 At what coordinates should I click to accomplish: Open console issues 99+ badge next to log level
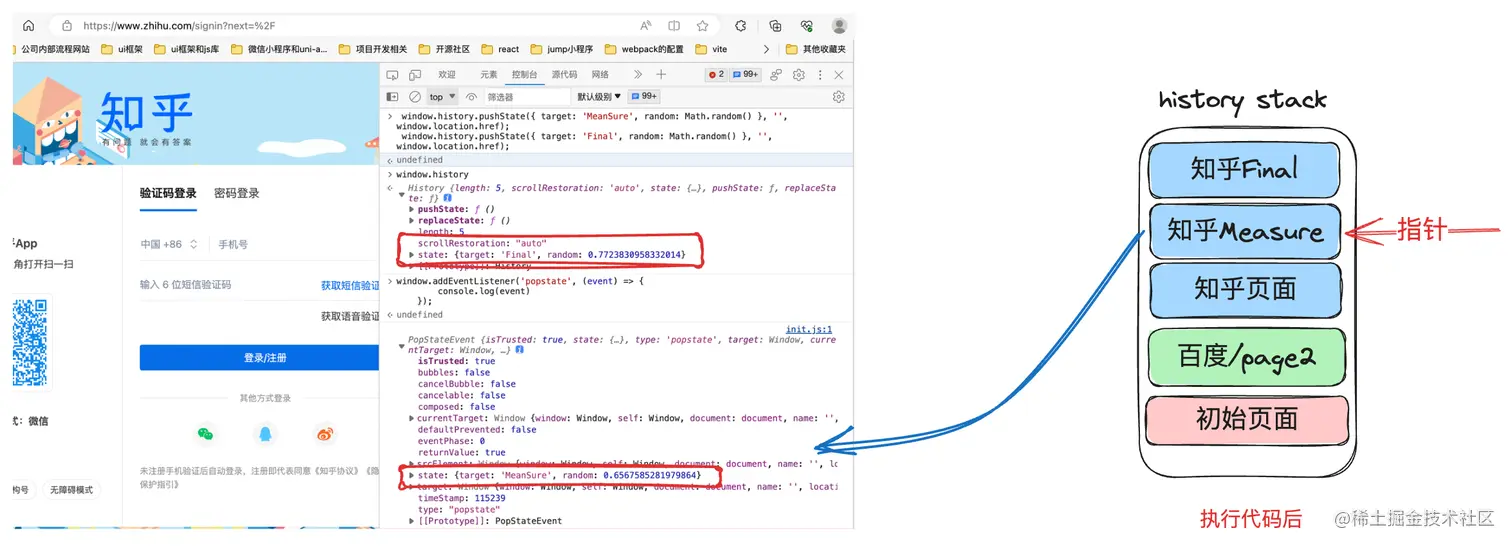click(x=644, y=97)
